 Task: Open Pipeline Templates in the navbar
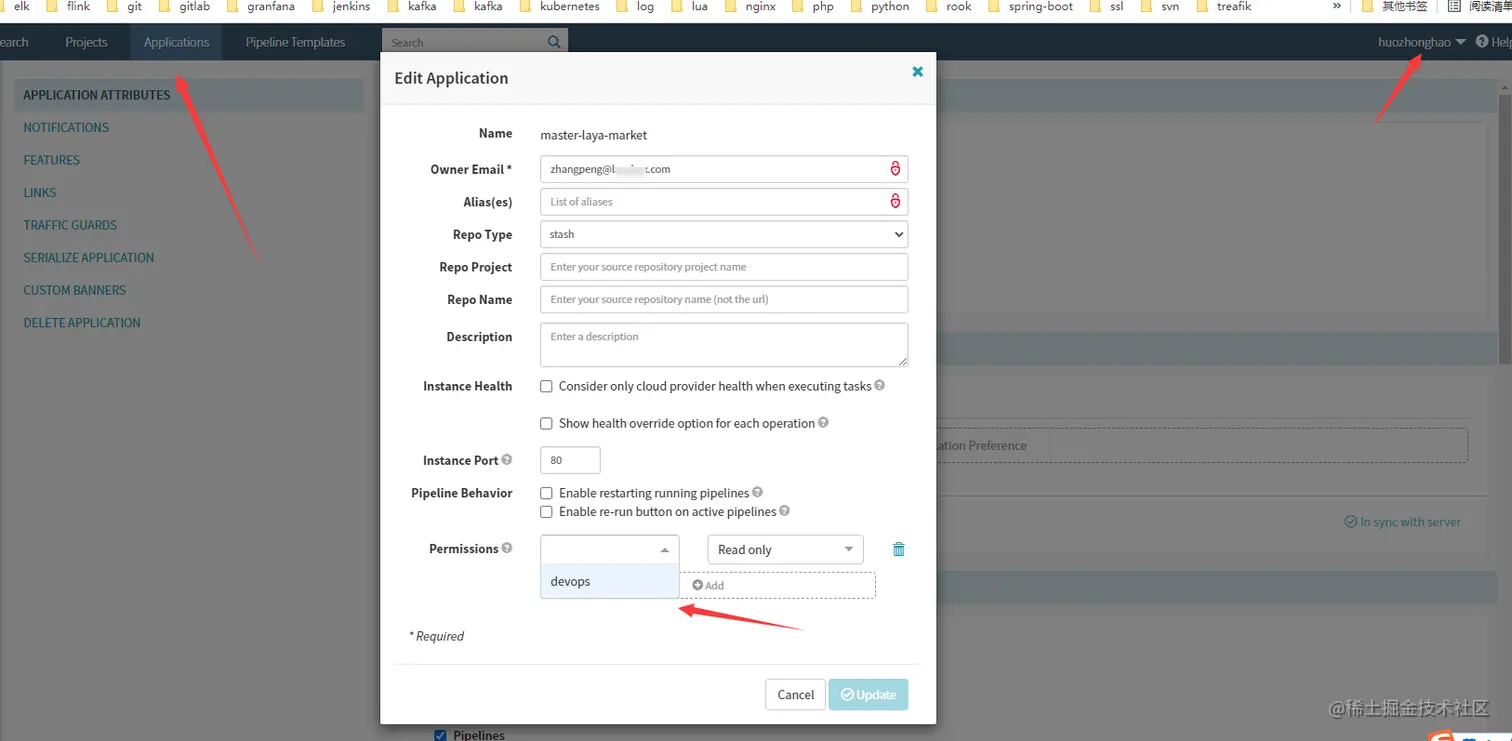(295, 42)
